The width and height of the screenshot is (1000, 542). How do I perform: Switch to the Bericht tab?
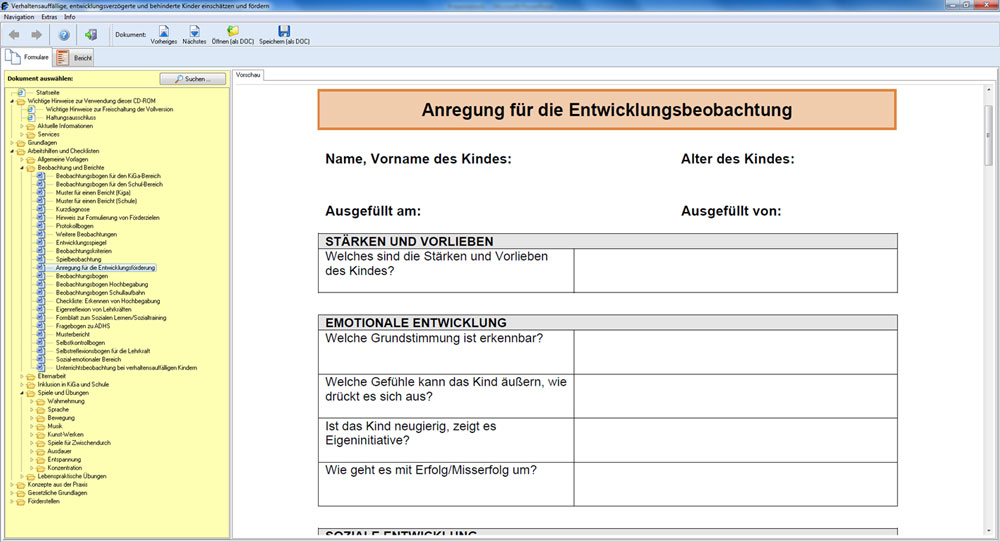point(76,58)
